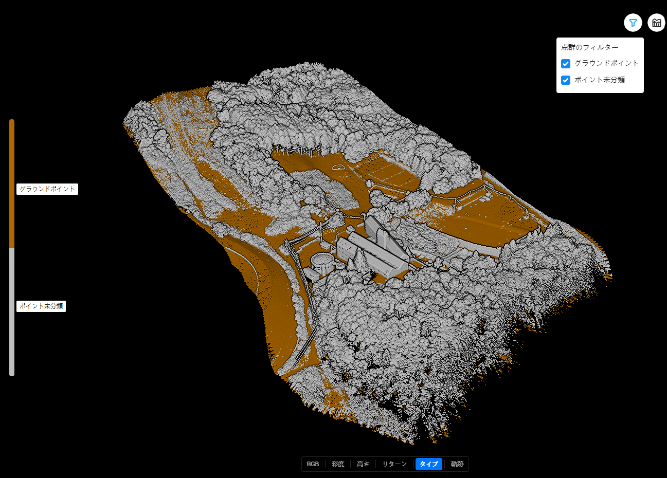Image resolution: width=667 pixels, height=478 pixels.
Task: Click the funnel filter icon
Action: pyautogui.click(x=633, y=22)
